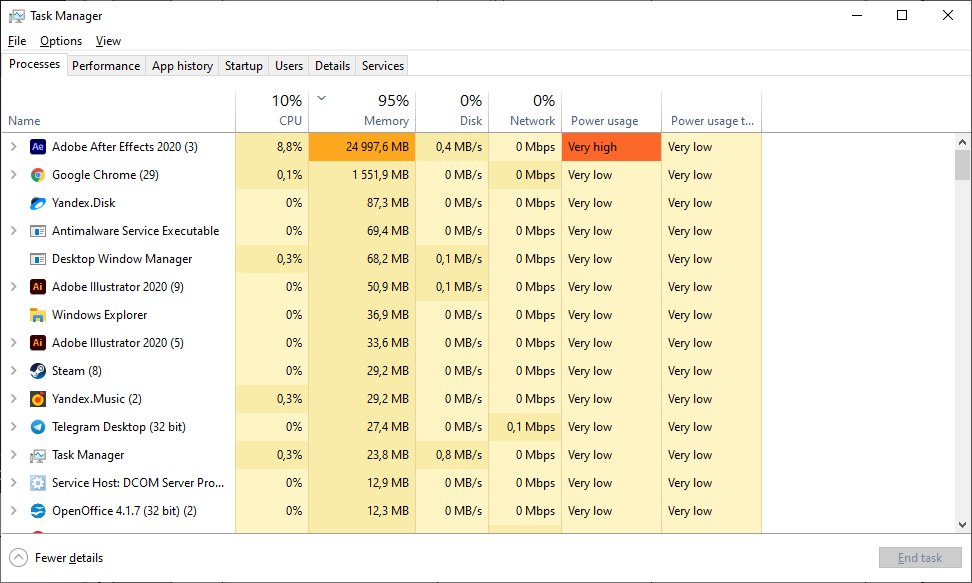Click the Task Manager process row icon
The width and height of the screenshot is (972, 583).
click(38, 455)
